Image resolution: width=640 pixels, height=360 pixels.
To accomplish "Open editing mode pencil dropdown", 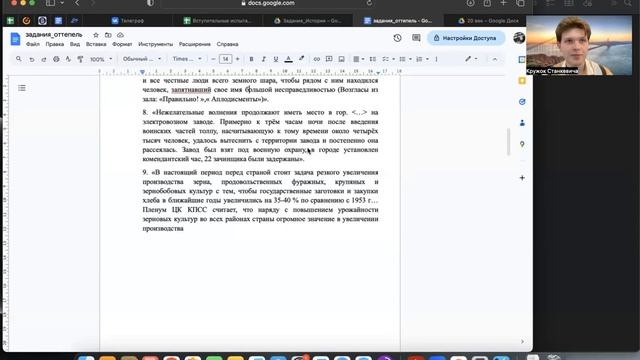I will [x=471, y=59].
